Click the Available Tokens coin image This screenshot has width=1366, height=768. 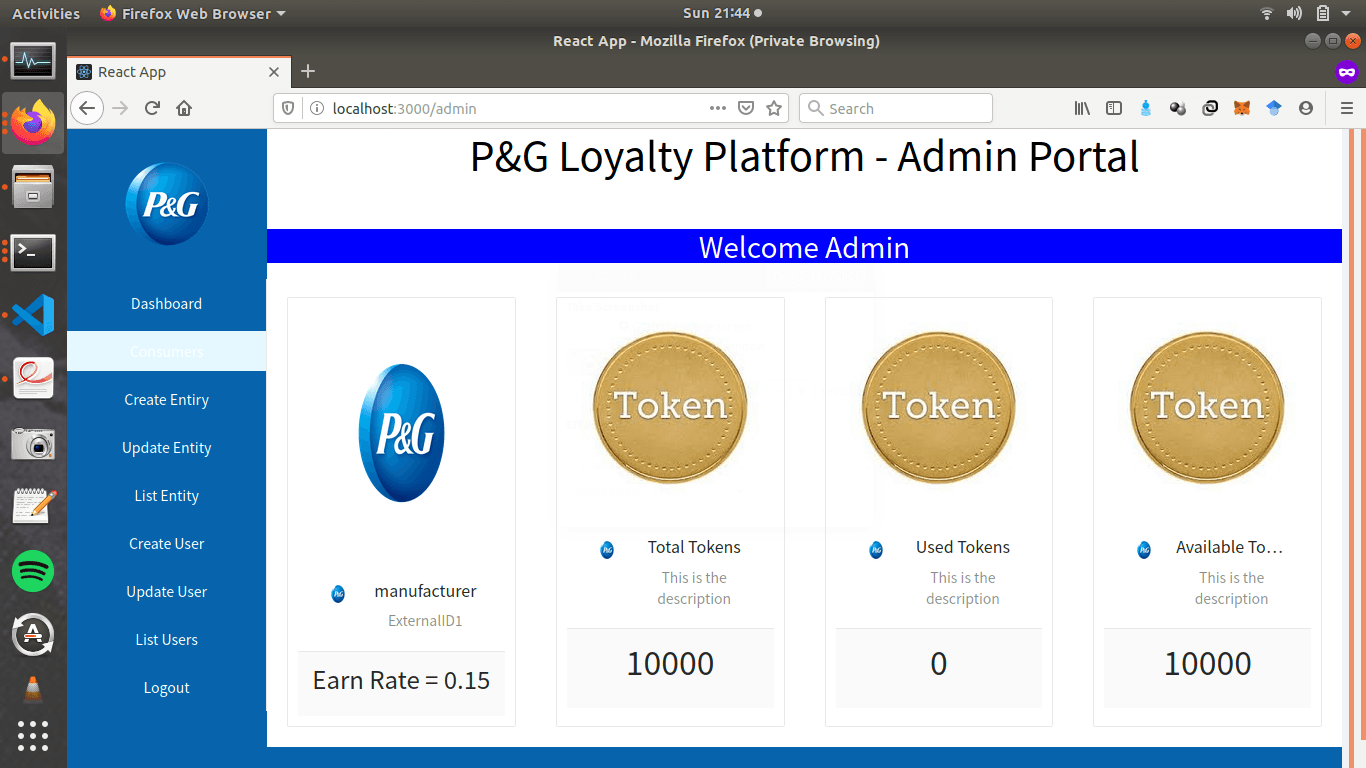pos(1207,406)
